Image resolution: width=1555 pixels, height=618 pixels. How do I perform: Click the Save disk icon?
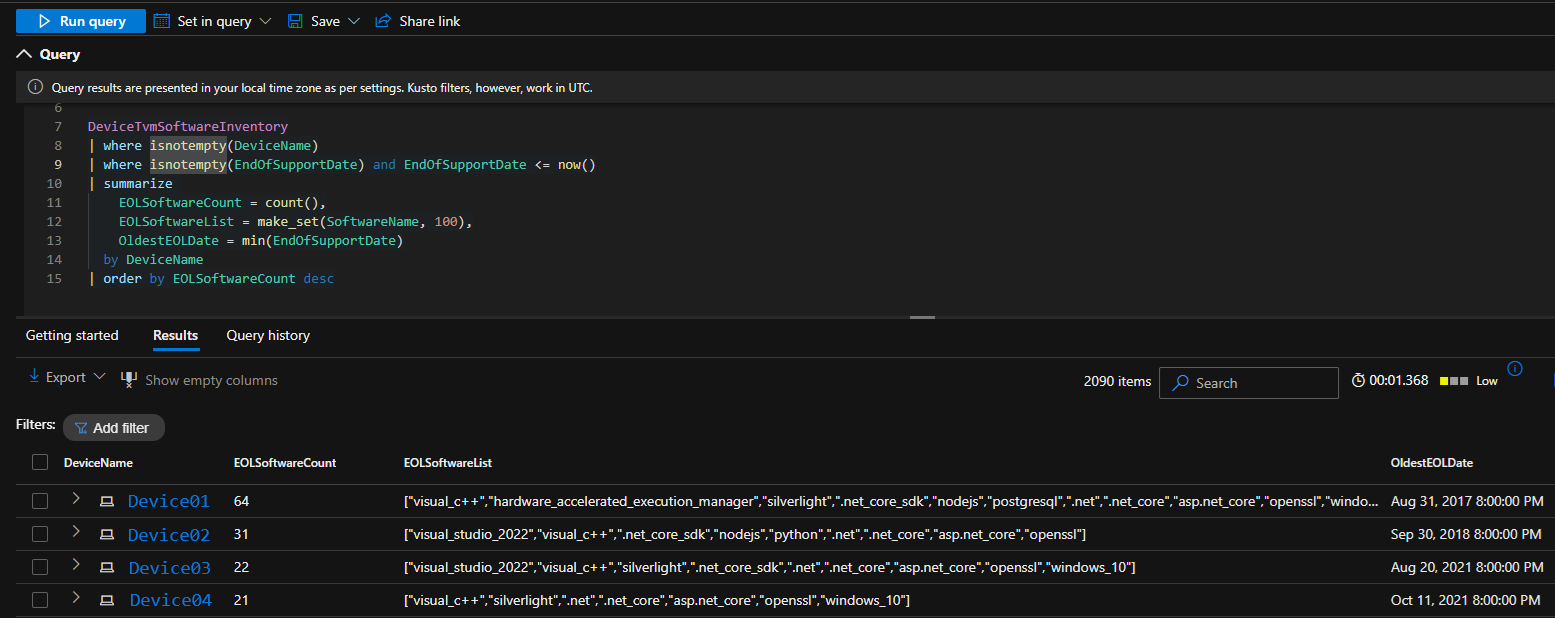pos(295,21)
